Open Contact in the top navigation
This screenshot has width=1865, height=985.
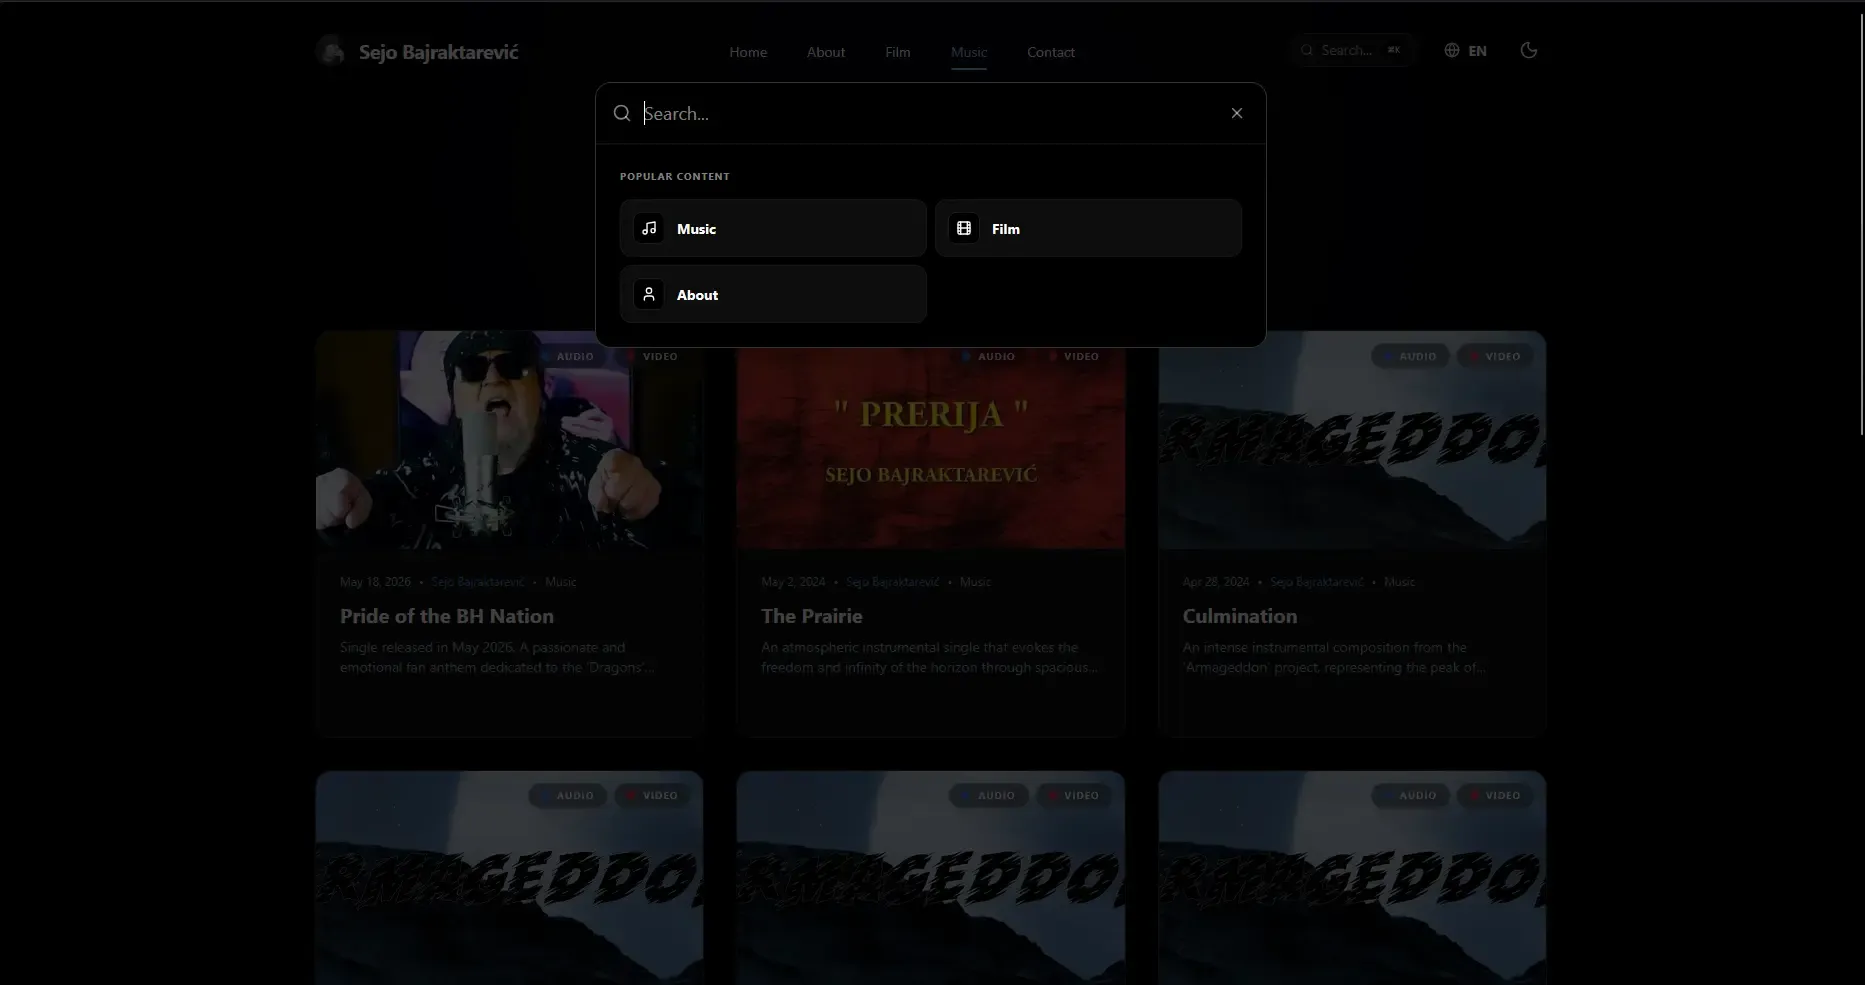coord(1051,52)
